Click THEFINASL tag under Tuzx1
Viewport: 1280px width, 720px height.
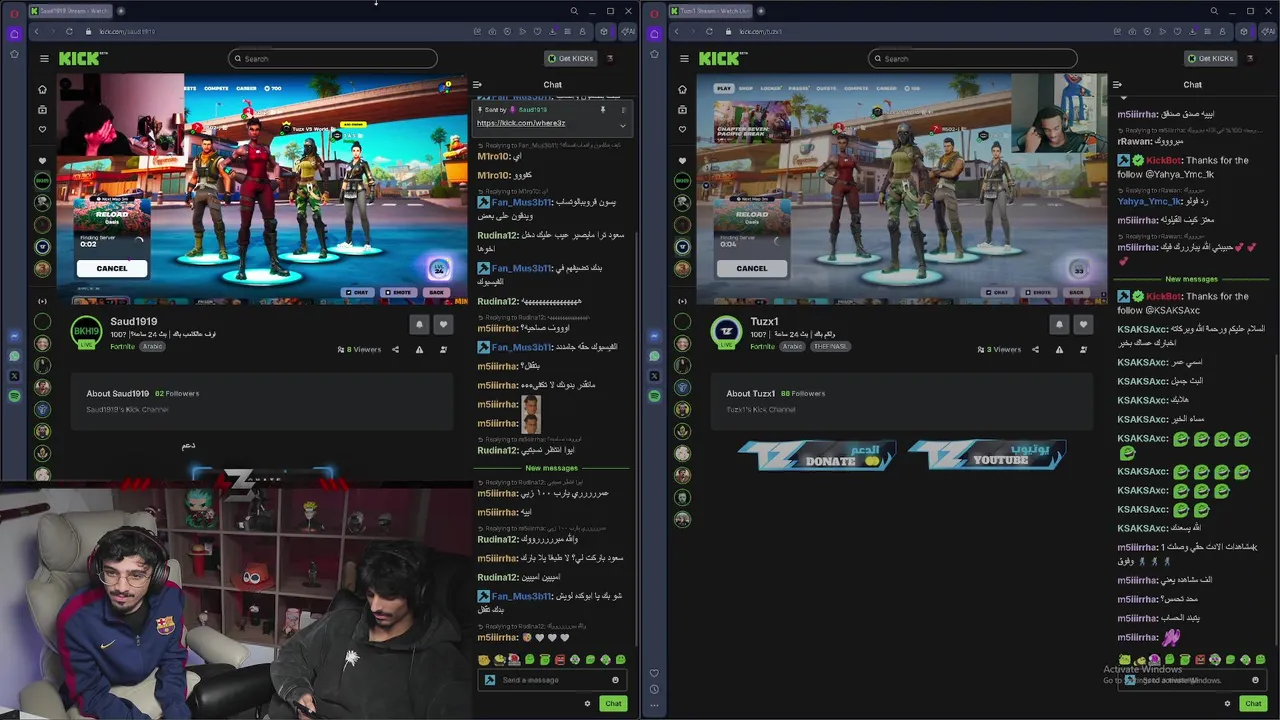coord(830,346)
